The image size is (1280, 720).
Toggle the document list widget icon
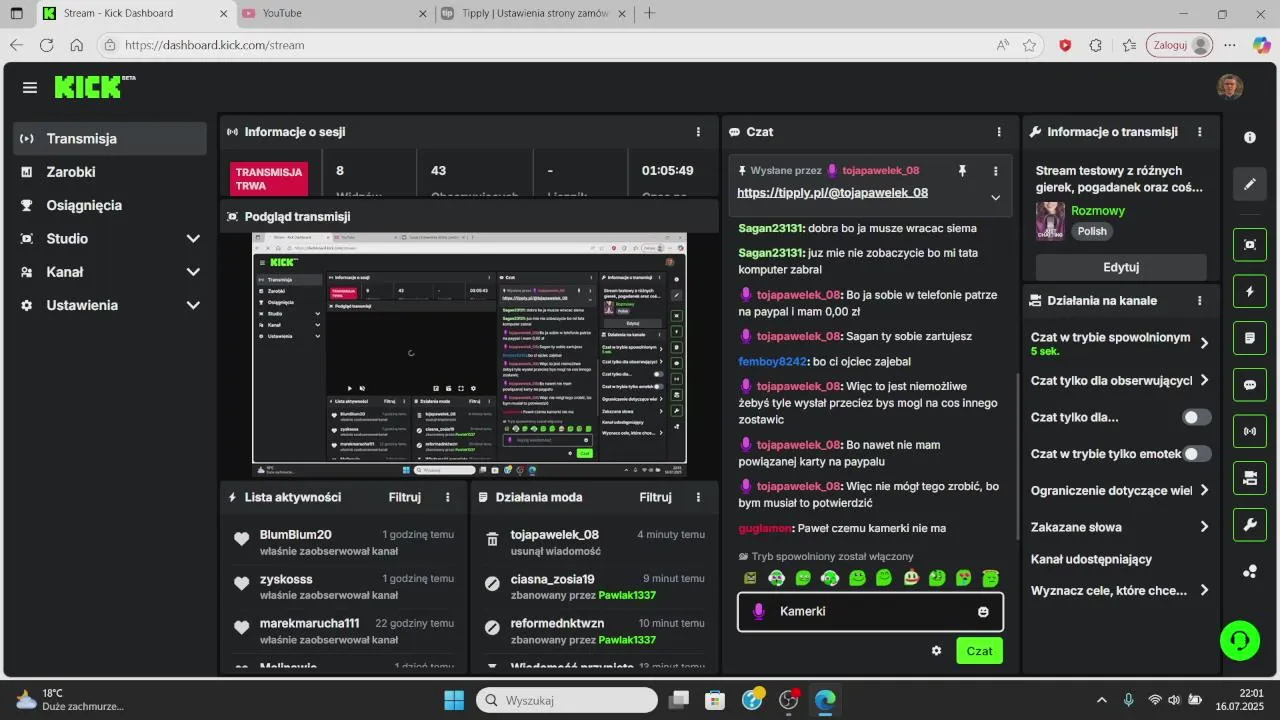(1250, 338)
